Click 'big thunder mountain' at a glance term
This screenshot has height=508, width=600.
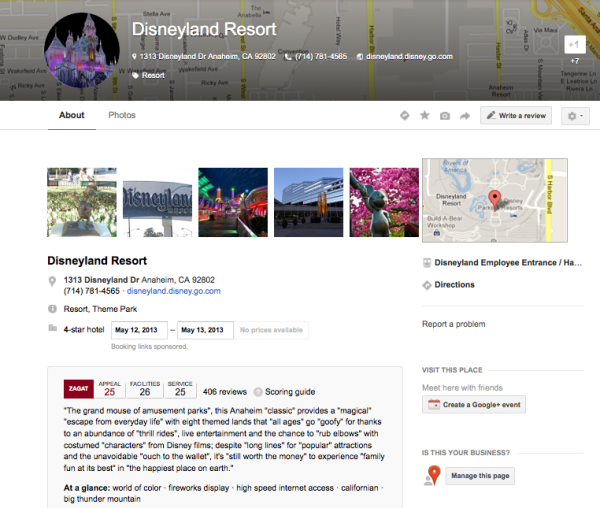click(102, 499)
